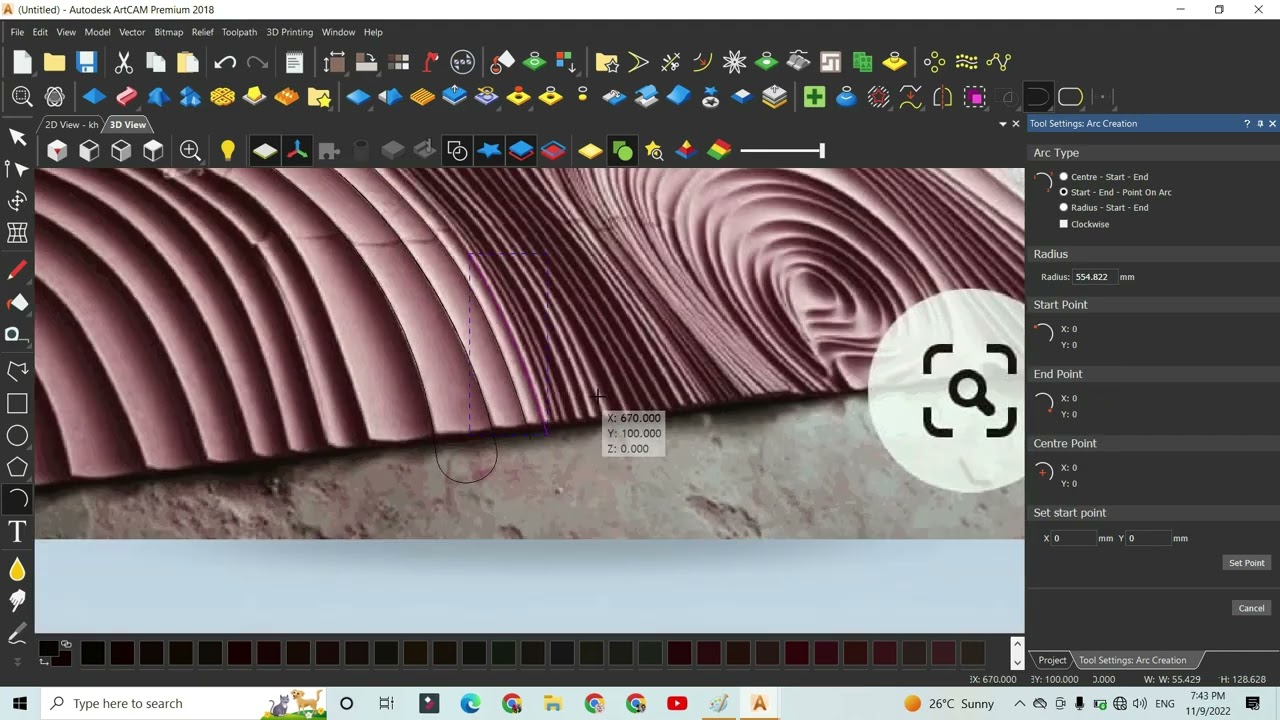Viewport: 1280px width, 720px height.
Task: Select the Create Rectangle tool
Action: (x=17, y=403)
